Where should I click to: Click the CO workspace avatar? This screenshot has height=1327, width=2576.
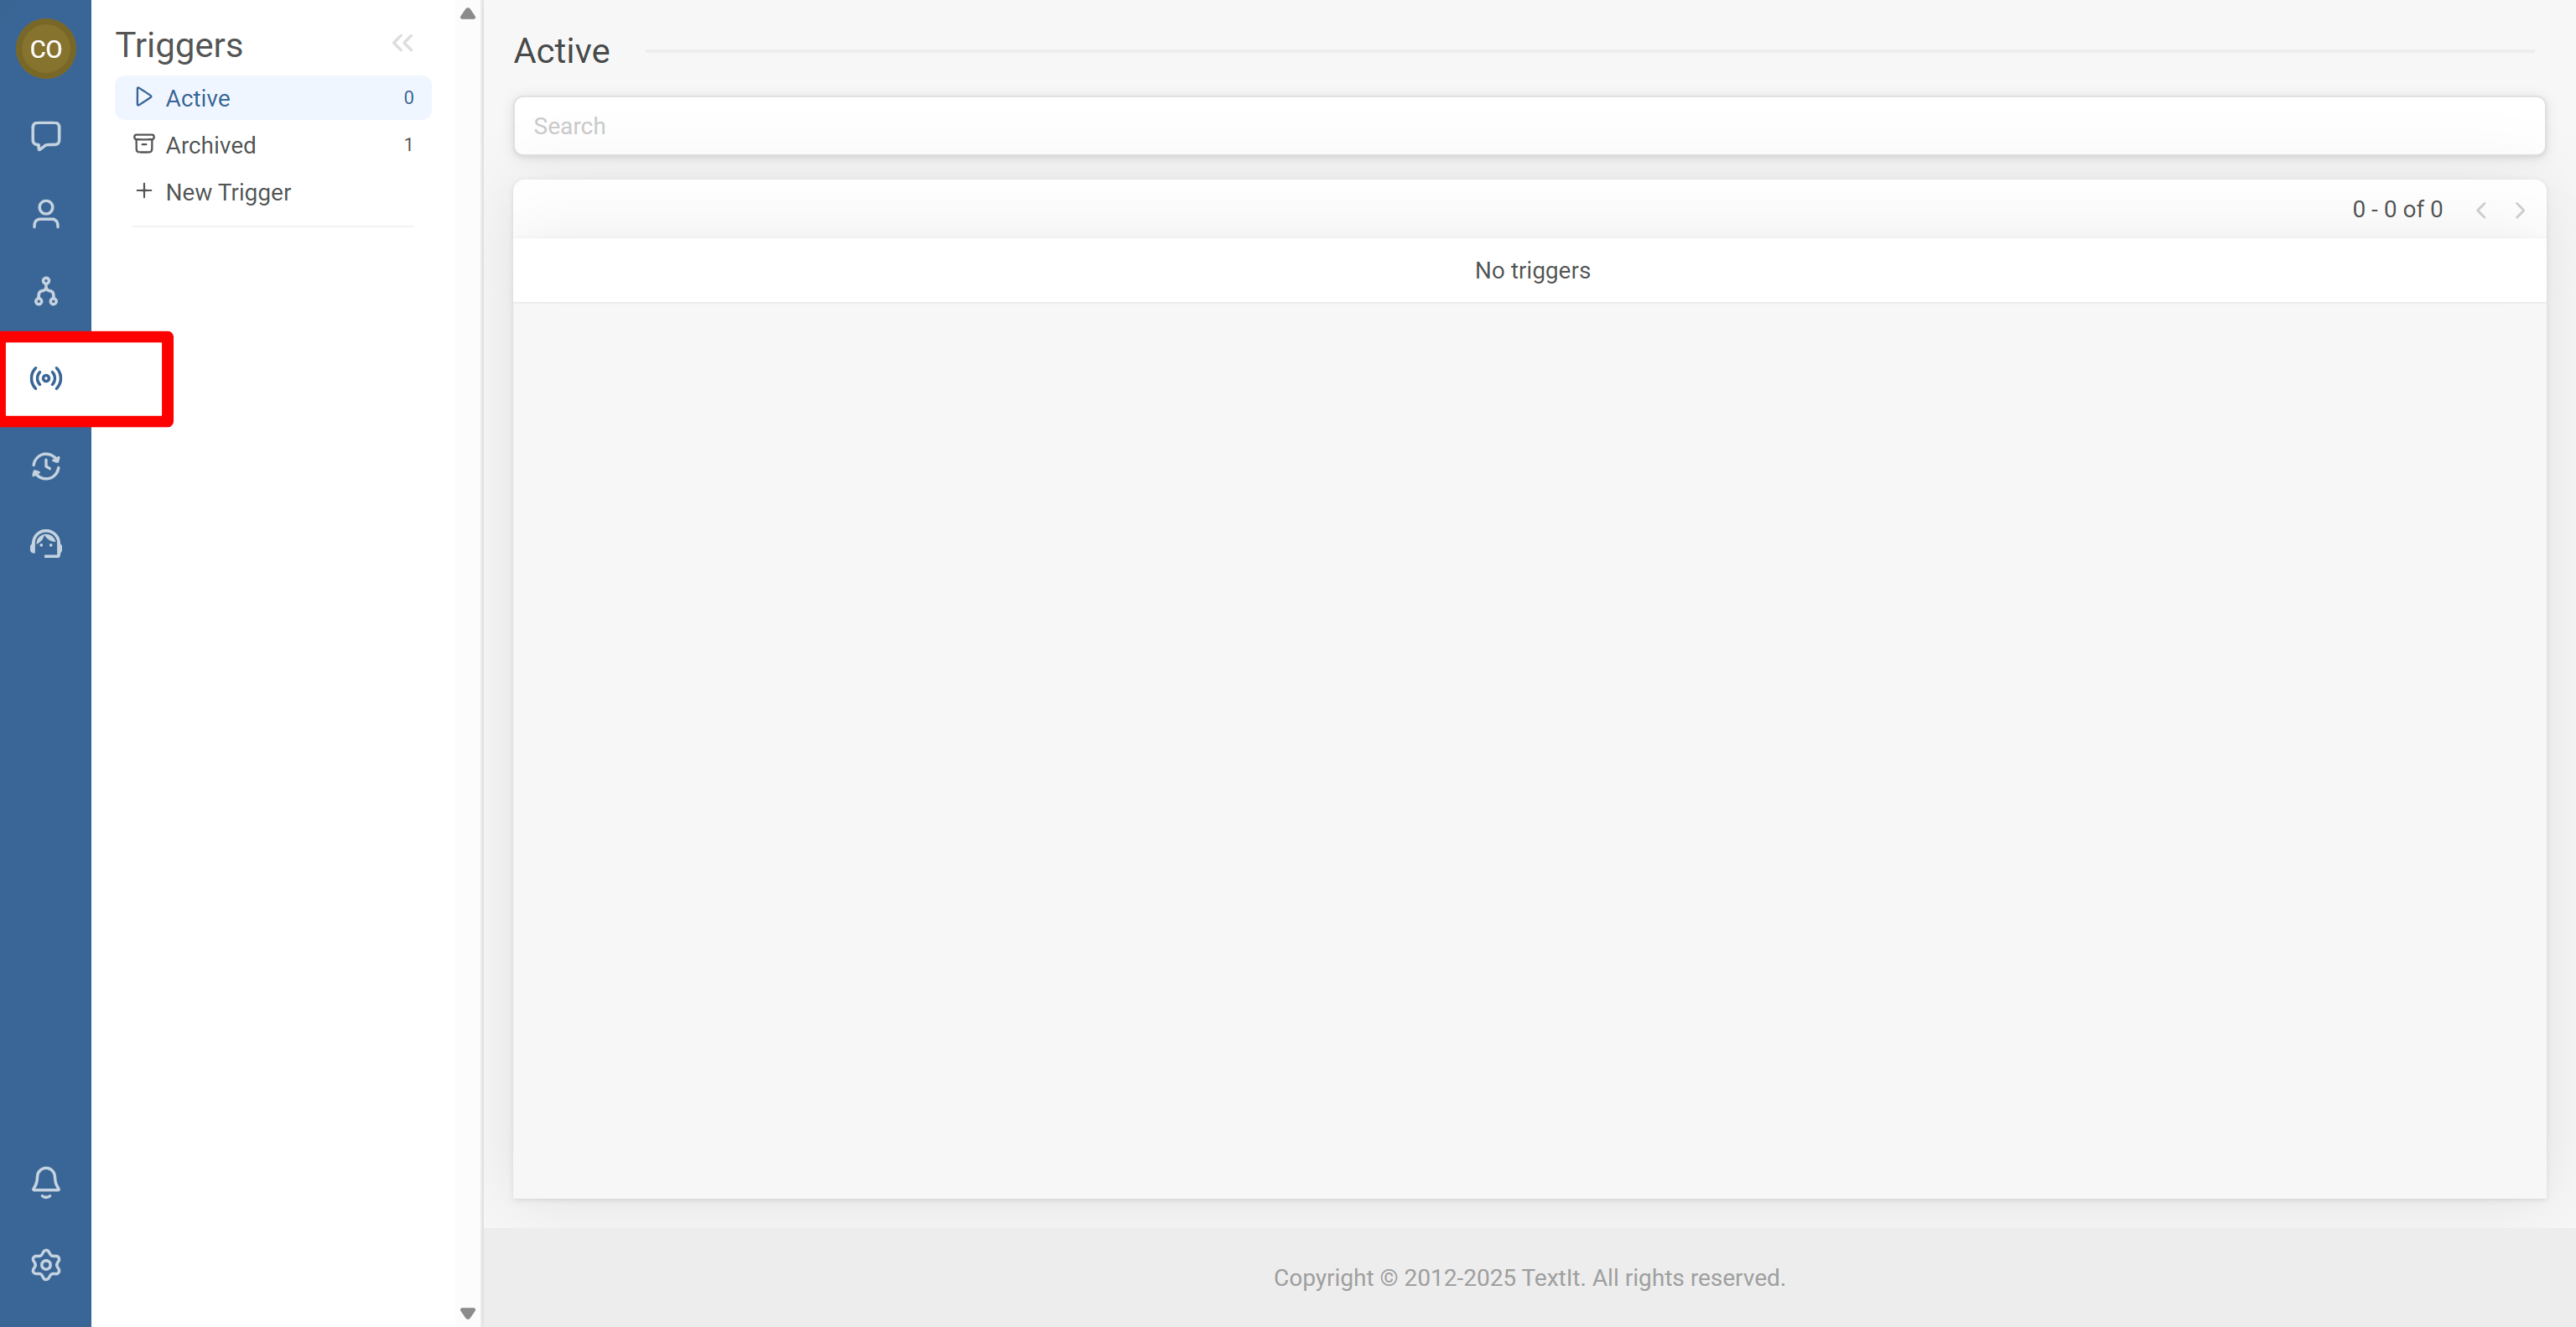pos(45,48)
